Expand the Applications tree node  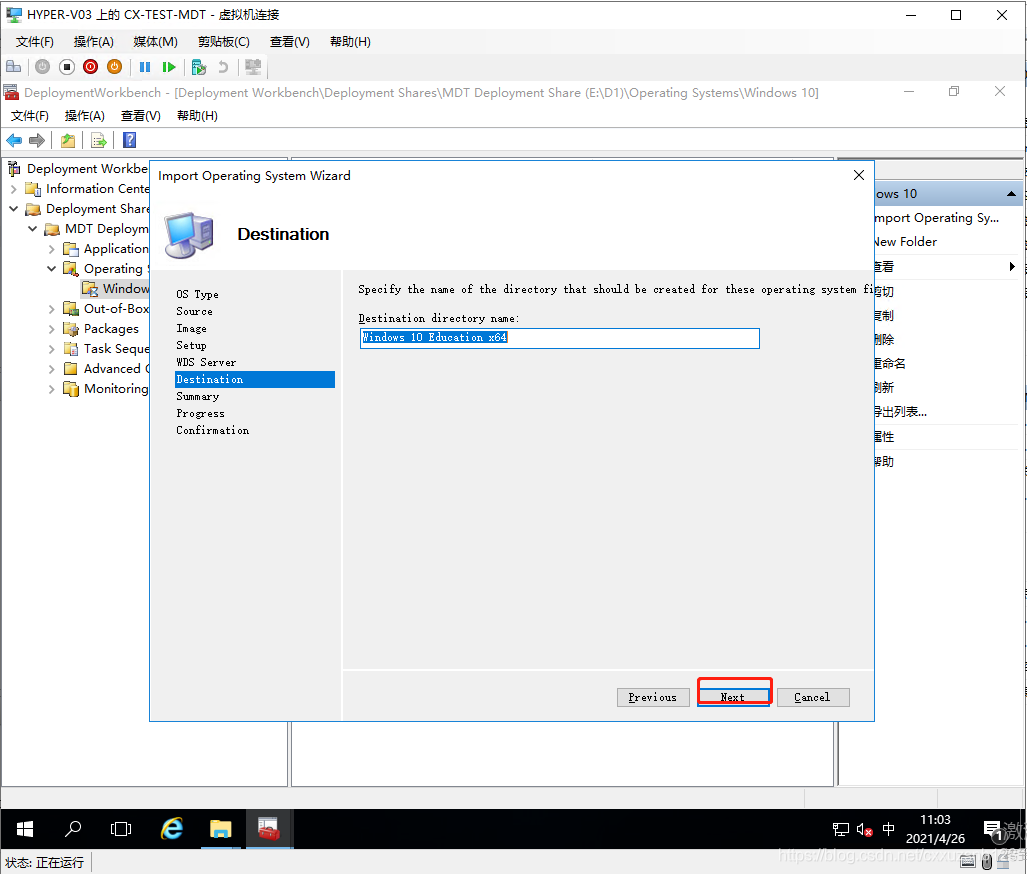[52, 249]
